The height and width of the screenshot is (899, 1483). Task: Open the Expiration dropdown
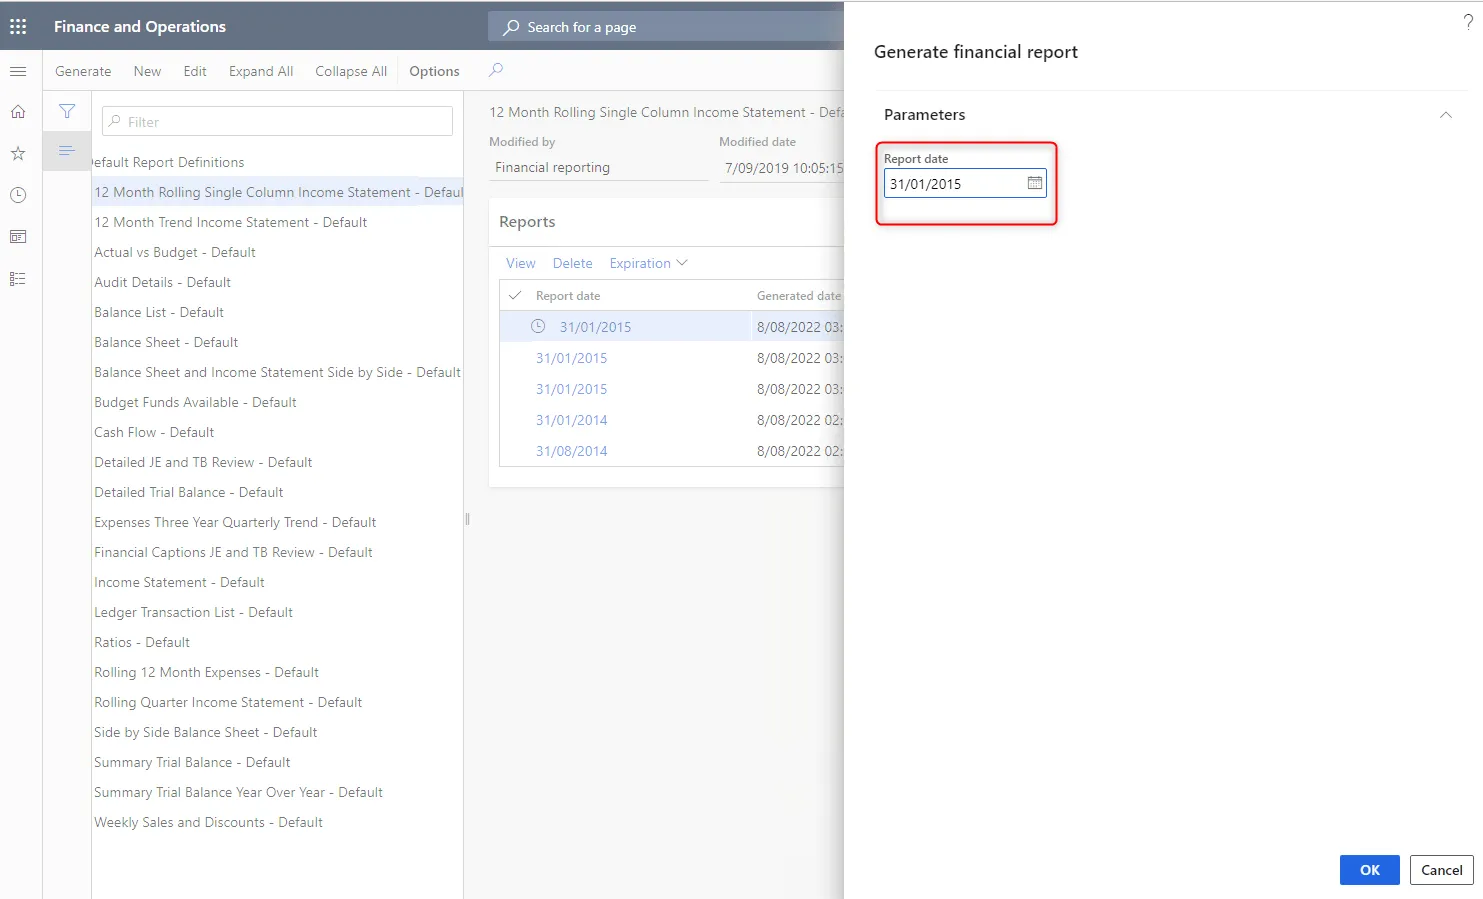point(647,263)
